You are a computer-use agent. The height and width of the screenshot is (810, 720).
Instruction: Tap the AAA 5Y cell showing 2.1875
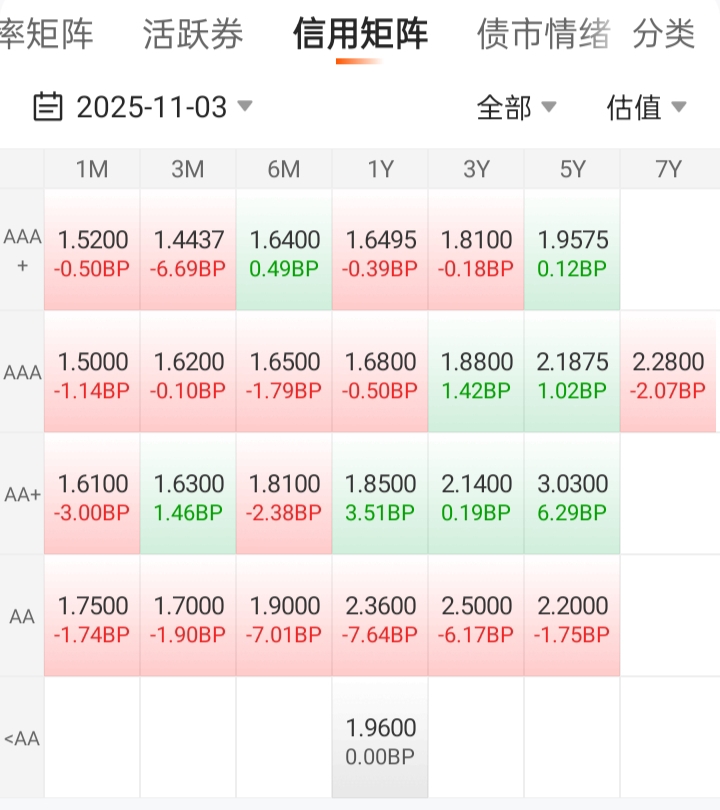click(572, 374)
